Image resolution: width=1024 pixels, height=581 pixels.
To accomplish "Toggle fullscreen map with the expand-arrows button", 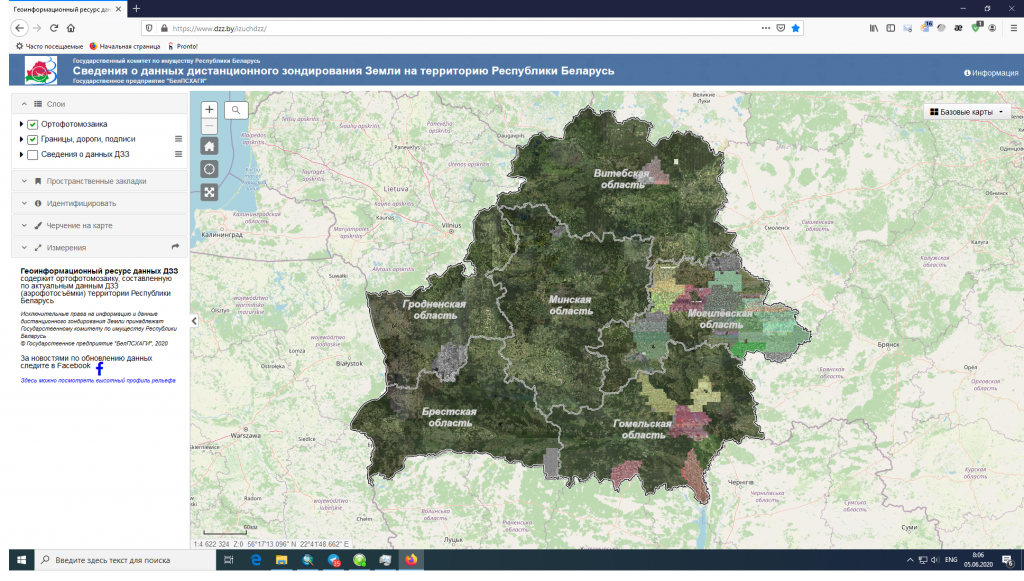I will (x=209, y=192).
